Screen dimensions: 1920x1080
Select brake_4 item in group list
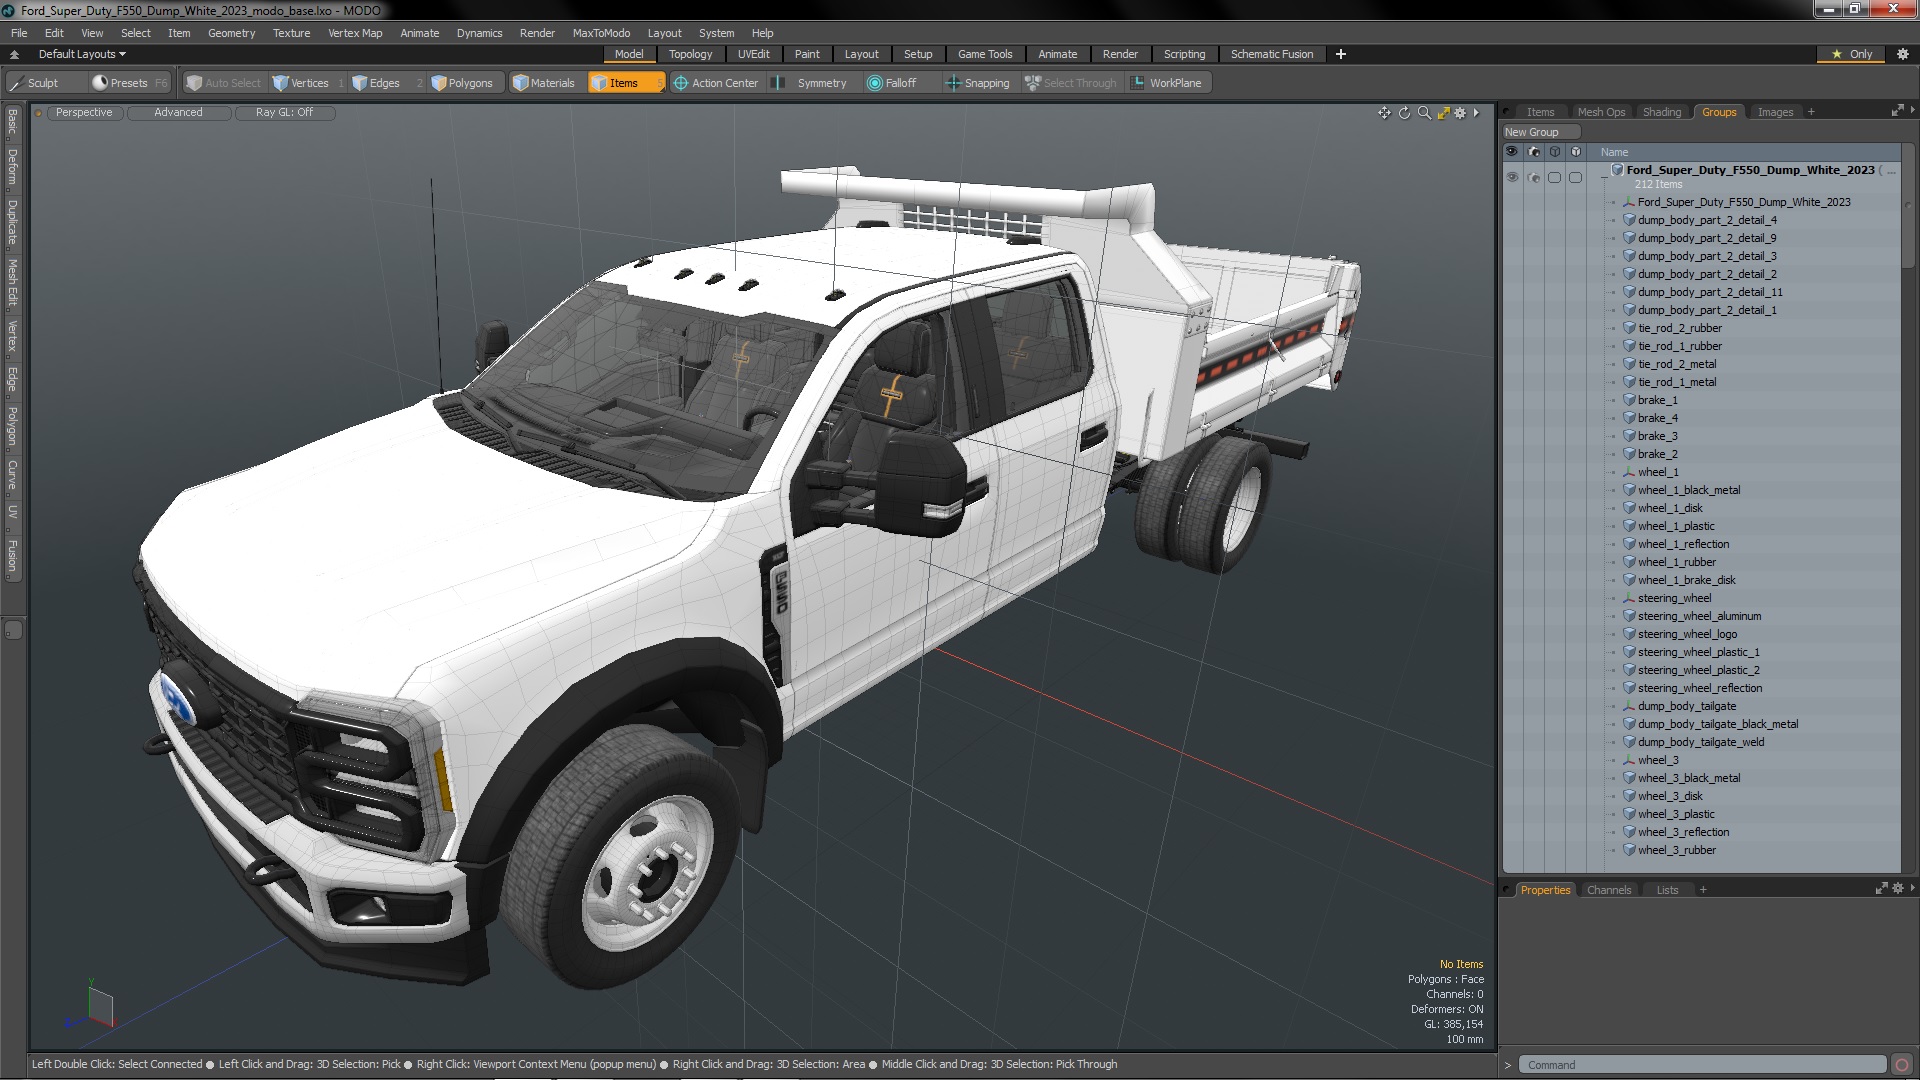click(x=1657, y=418)
